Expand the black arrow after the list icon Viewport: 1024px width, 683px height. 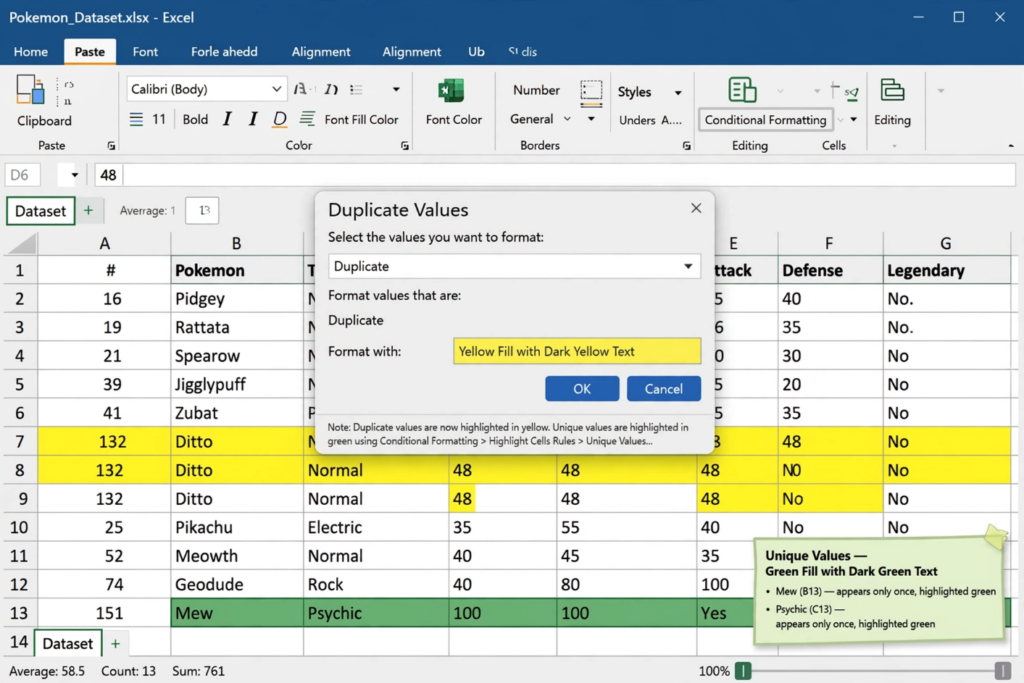[396, 89]
